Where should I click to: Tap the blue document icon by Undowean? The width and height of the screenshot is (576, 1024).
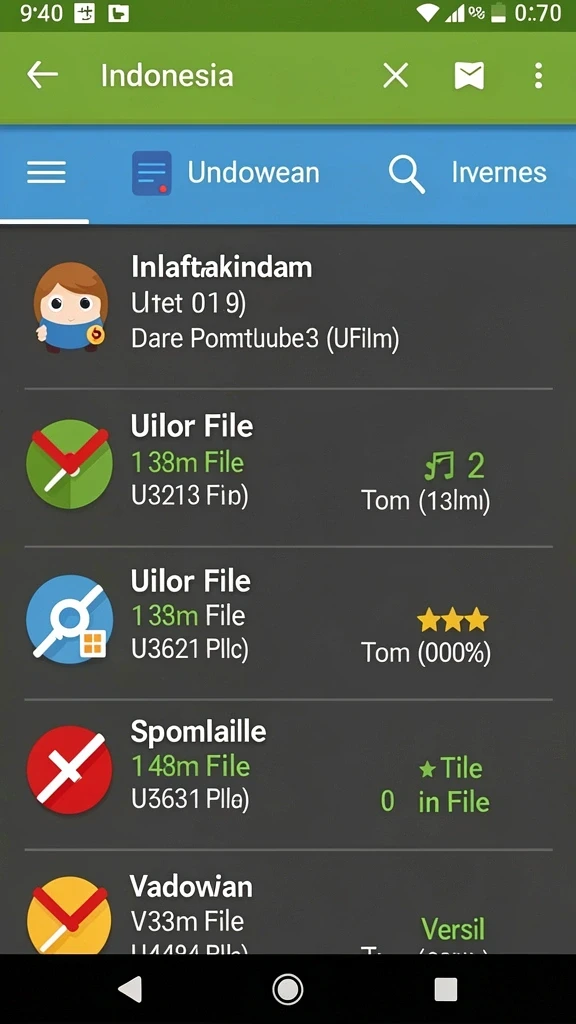point(152,173)
